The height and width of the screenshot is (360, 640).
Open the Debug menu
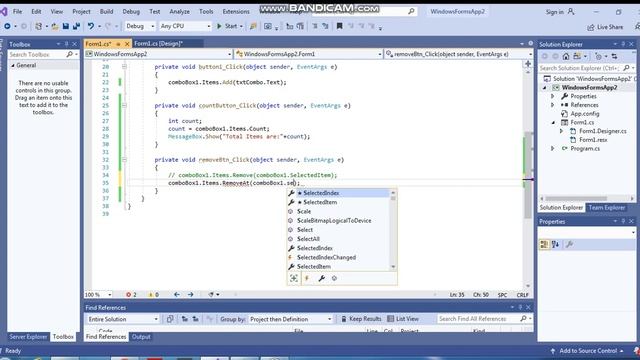(x=131, y=11)
